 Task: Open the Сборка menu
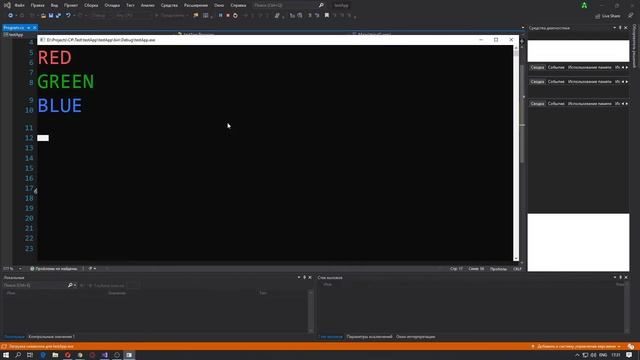[x=91, y=5]
